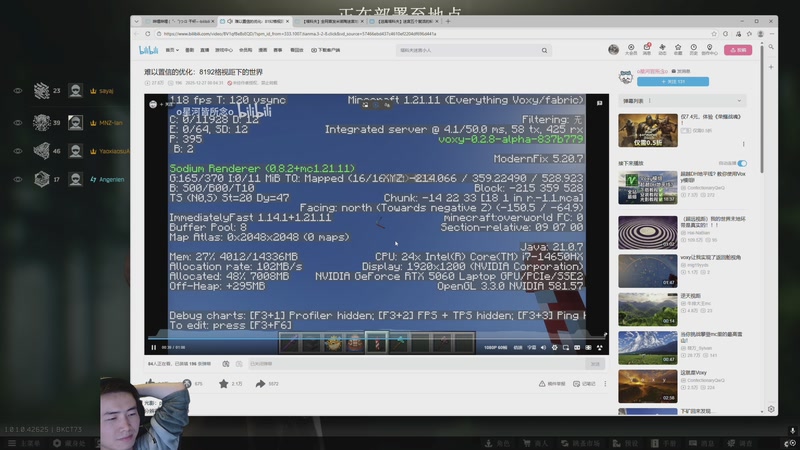Open 会员购 link in bilibili nav
The height and width of the screenshot is (450, 800).
click(245, 50)
